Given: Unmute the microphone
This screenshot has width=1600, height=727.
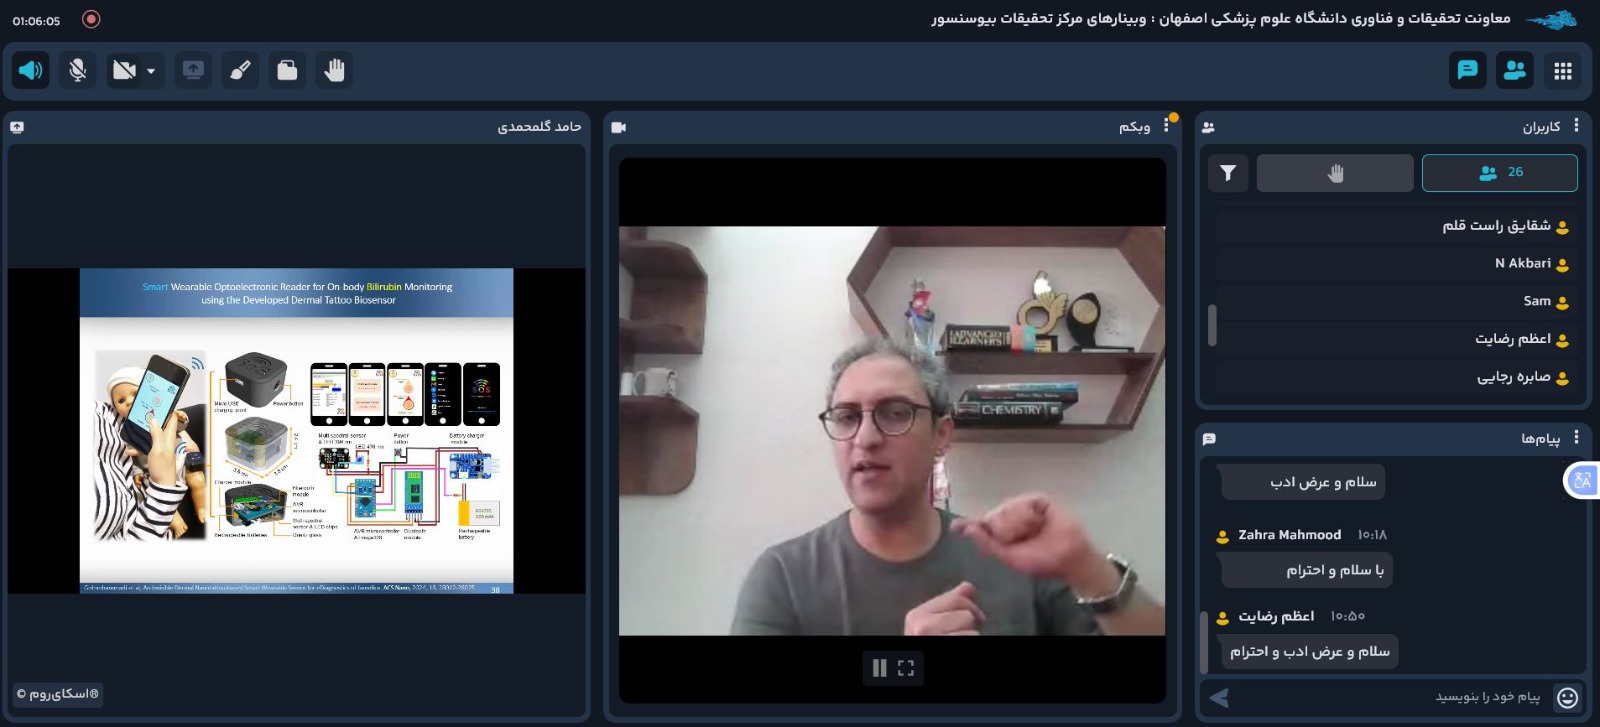Looking at the screenshot, I should [78, 70].
